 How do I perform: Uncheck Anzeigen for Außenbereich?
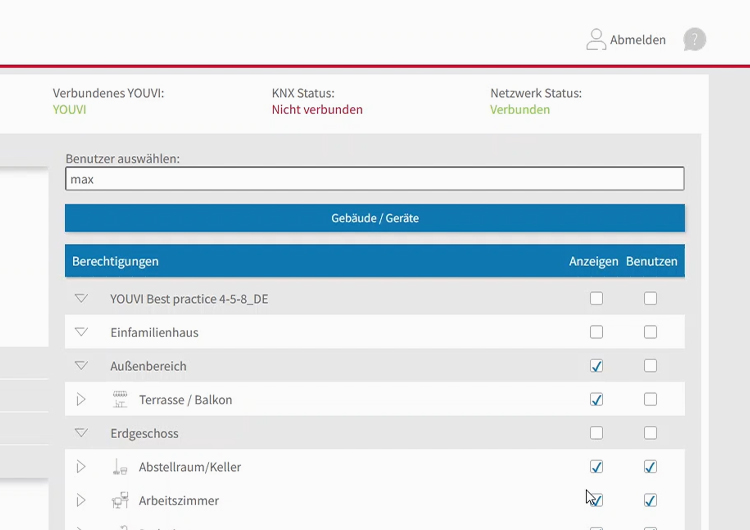596,366
